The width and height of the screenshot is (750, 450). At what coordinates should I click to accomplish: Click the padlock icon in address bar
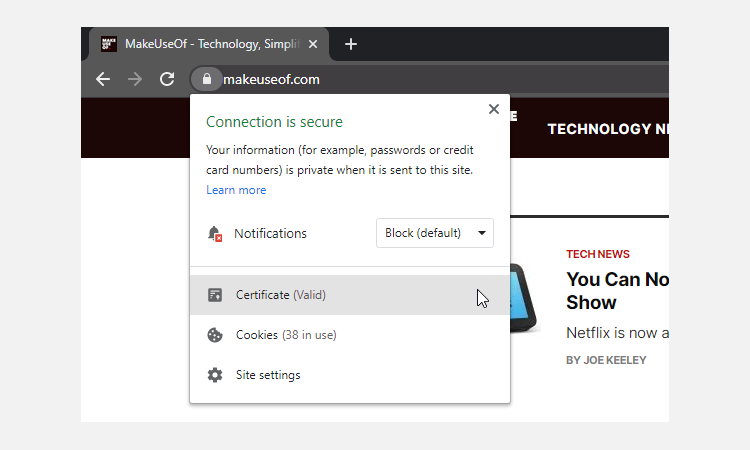pos(206,79)
